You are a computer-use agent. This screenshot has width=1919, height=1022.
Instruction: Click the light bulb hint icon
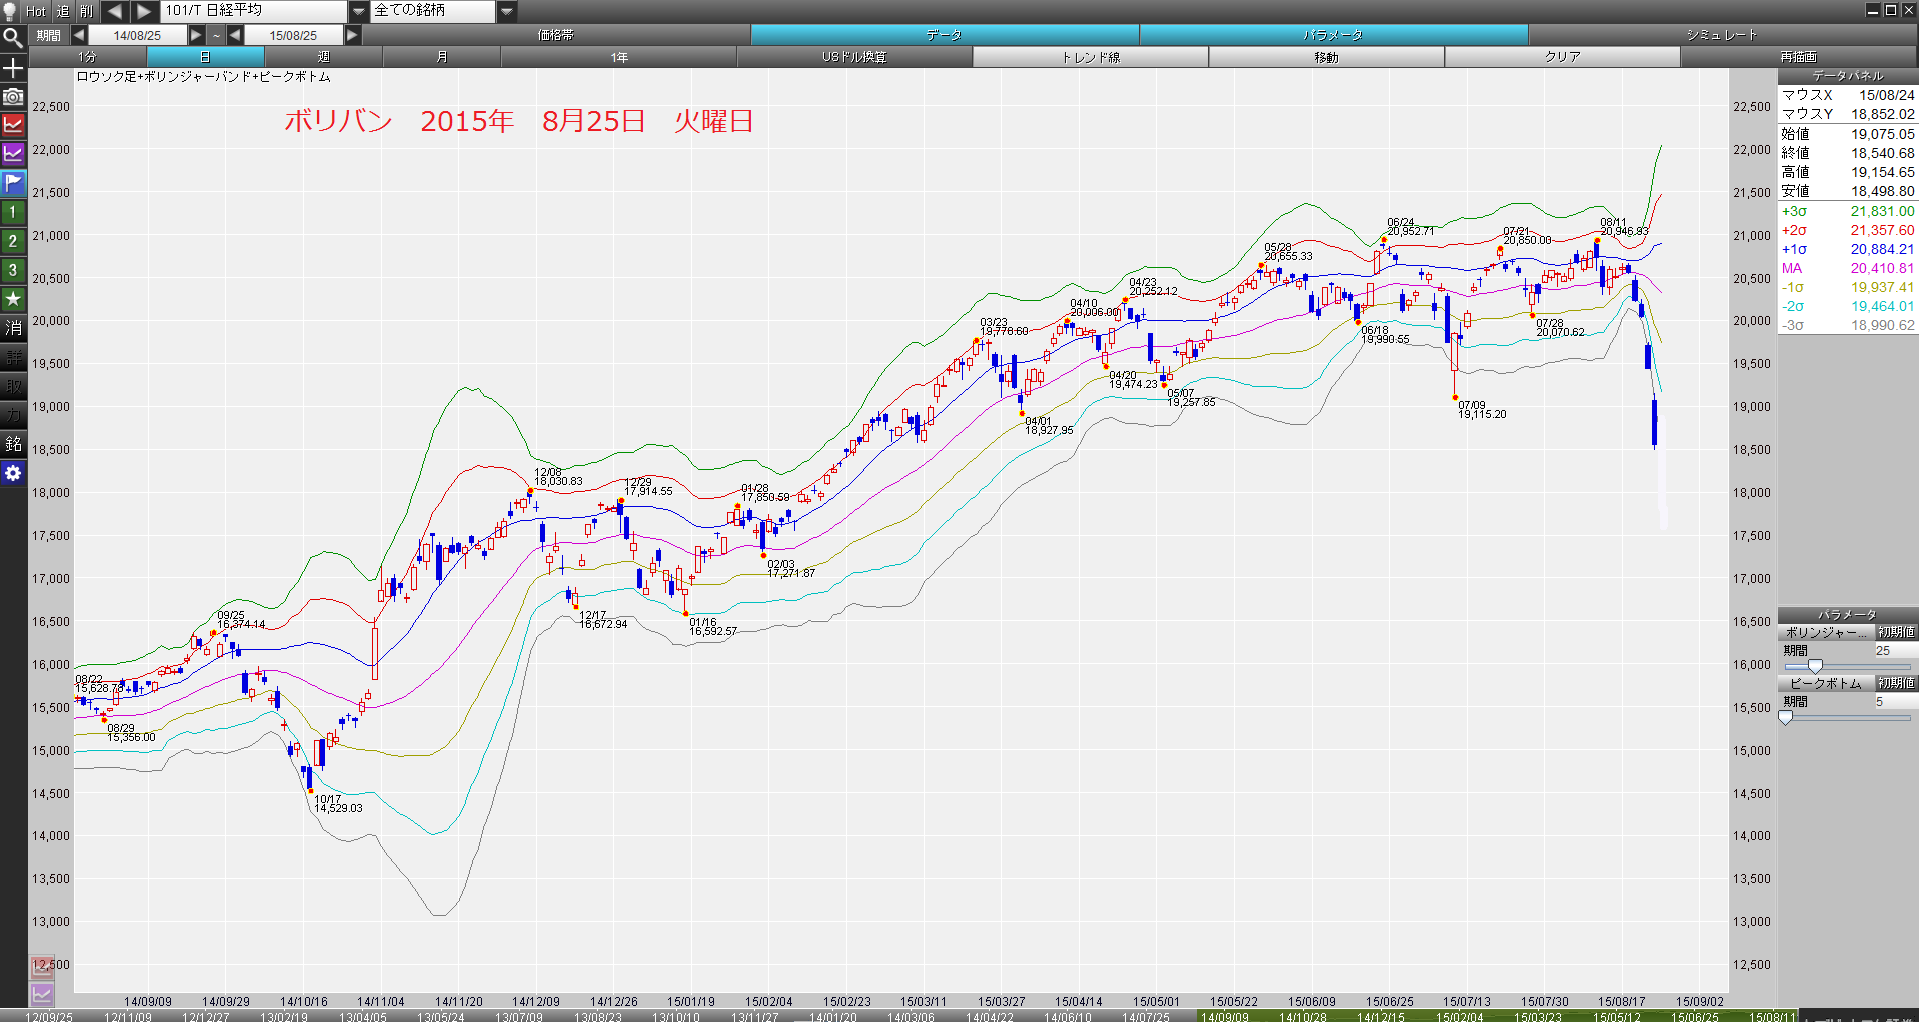[x=10, y=11]
